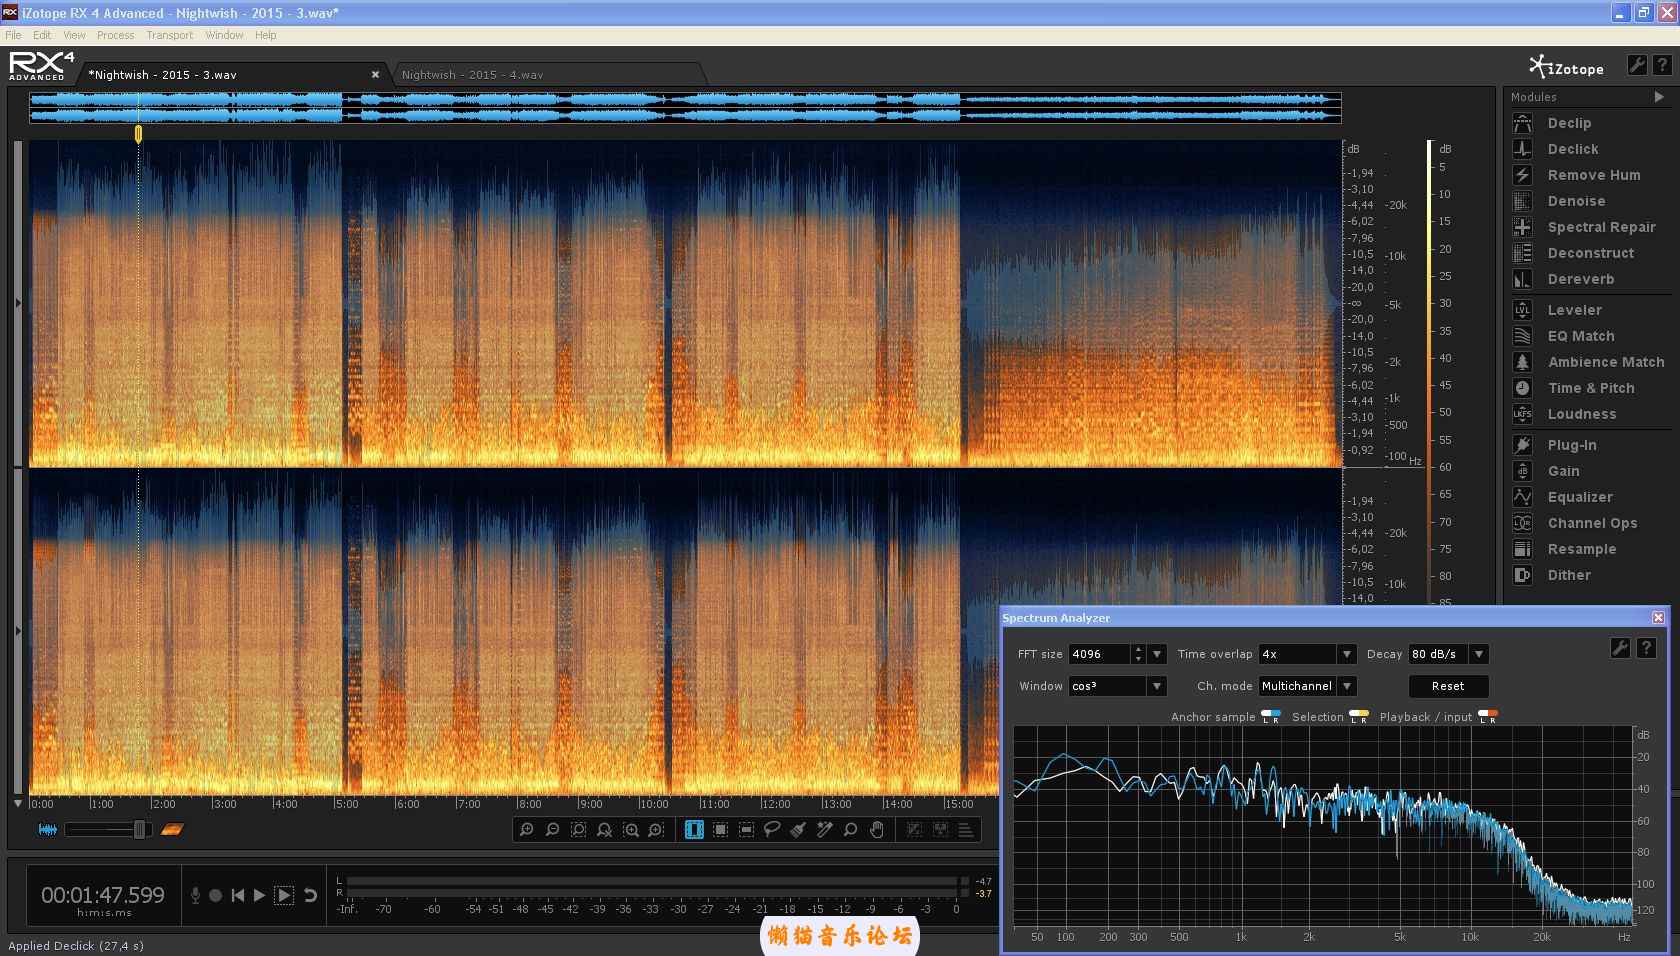This screenshot has height=956, width=1680.
Task: Click the yellow playhead marker
Action: pos(138,133)
